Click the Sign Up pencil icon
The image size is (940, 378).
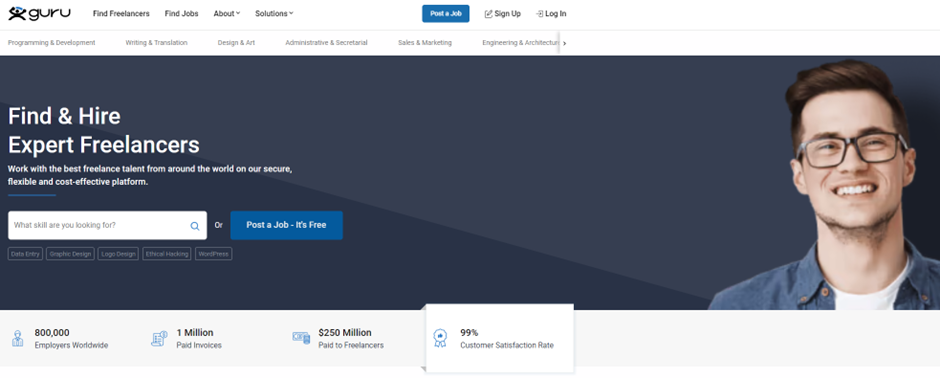coord(488,14)
